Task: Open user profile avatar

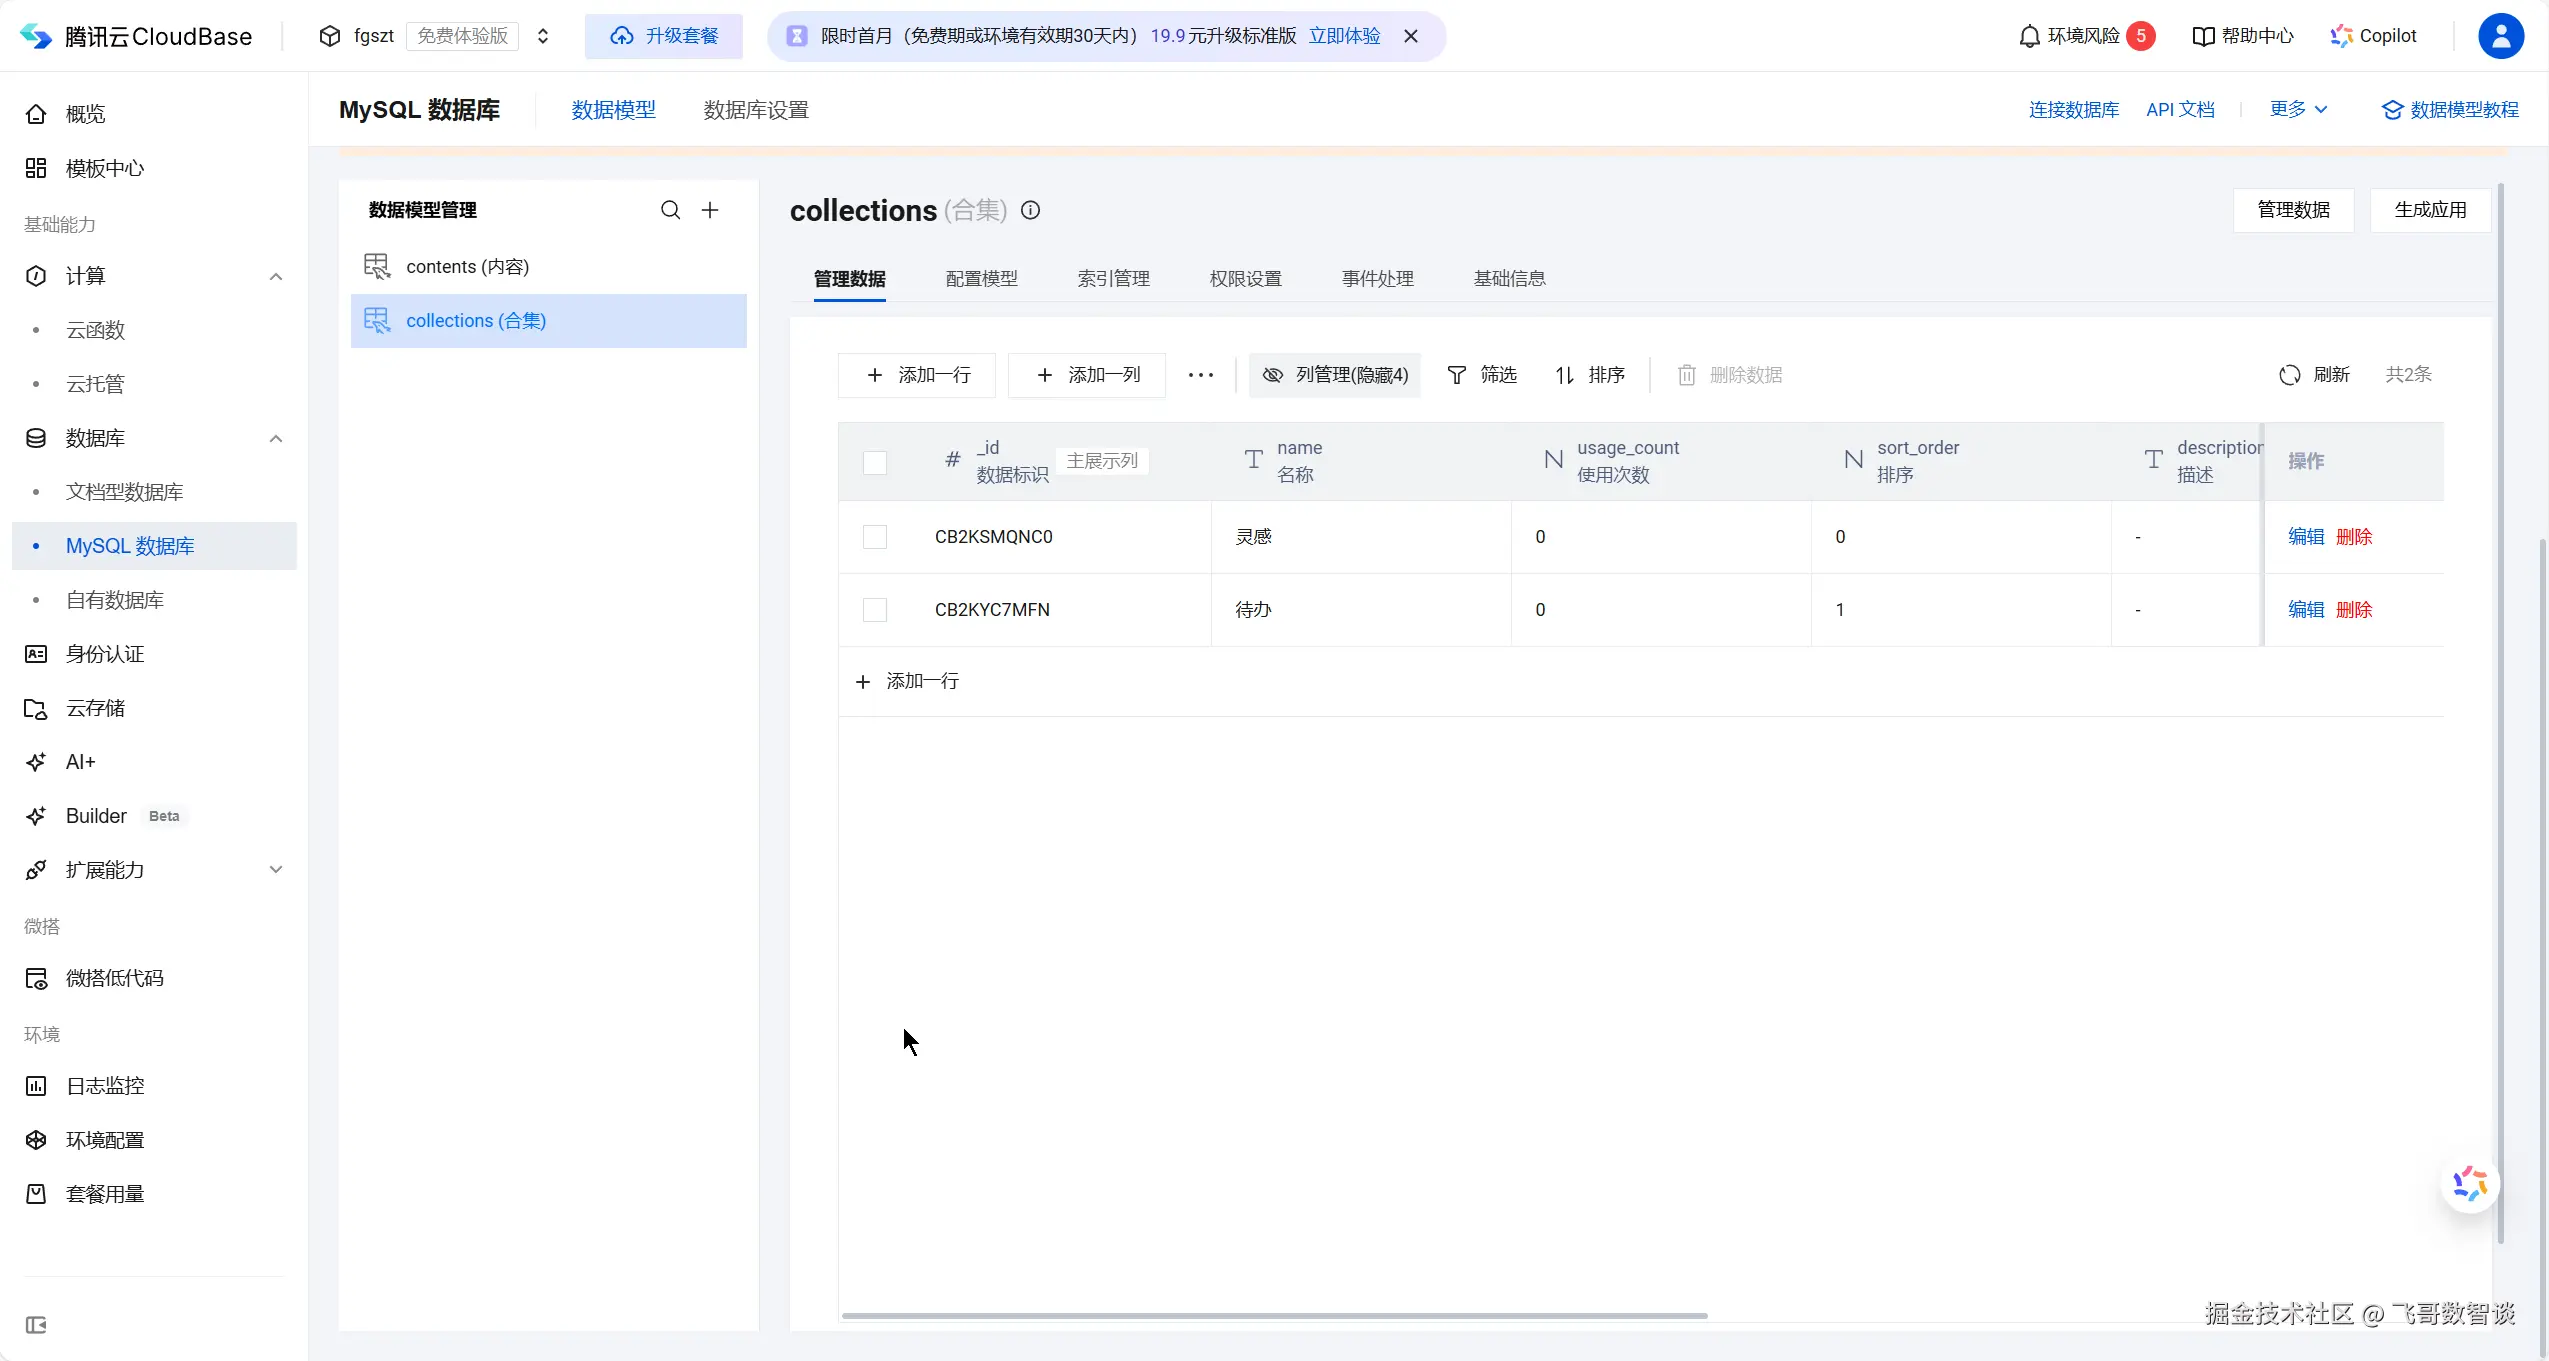Action: tap(2500, 36)
